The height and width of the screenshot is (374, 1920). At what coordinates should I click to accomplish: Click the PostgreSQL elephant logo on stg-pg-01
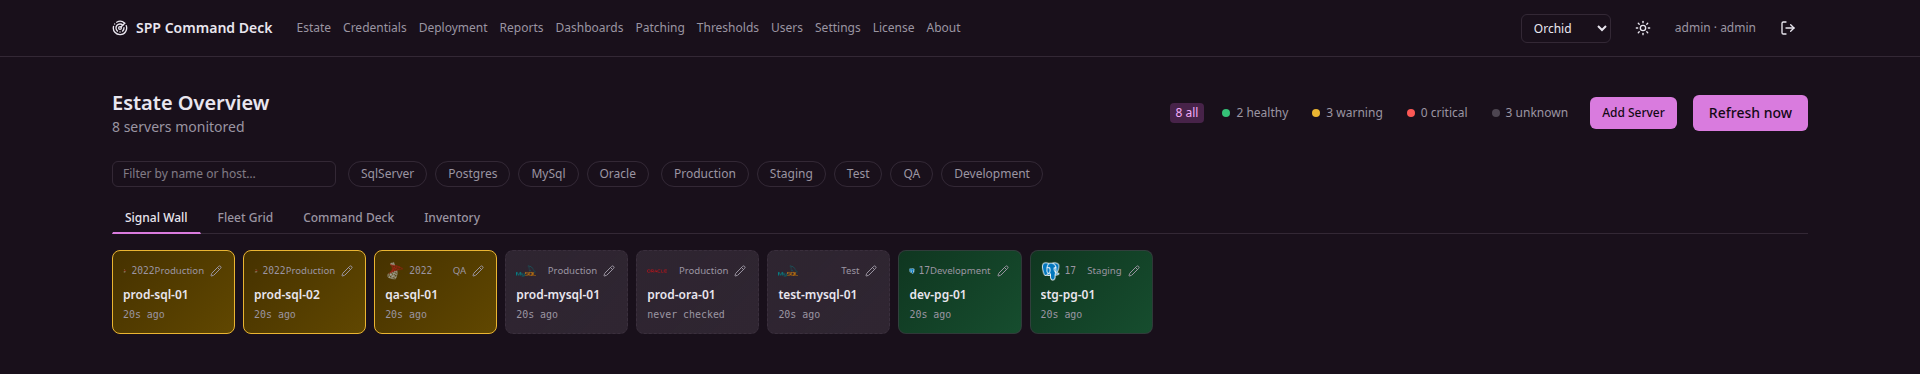(x=1050, y=271)
